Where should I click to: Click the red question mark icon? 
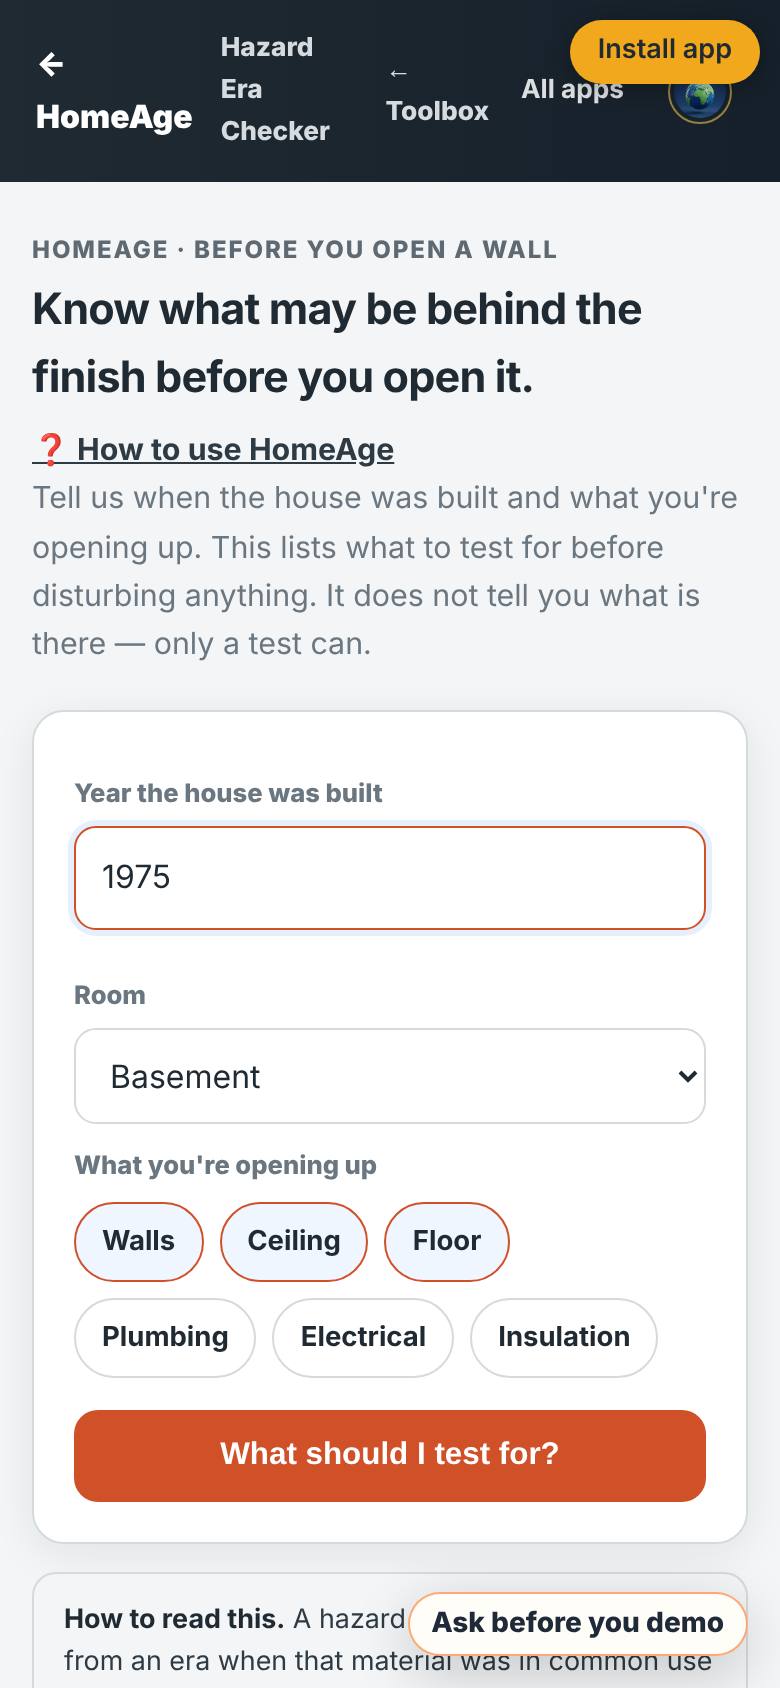(x=49, y=449)
